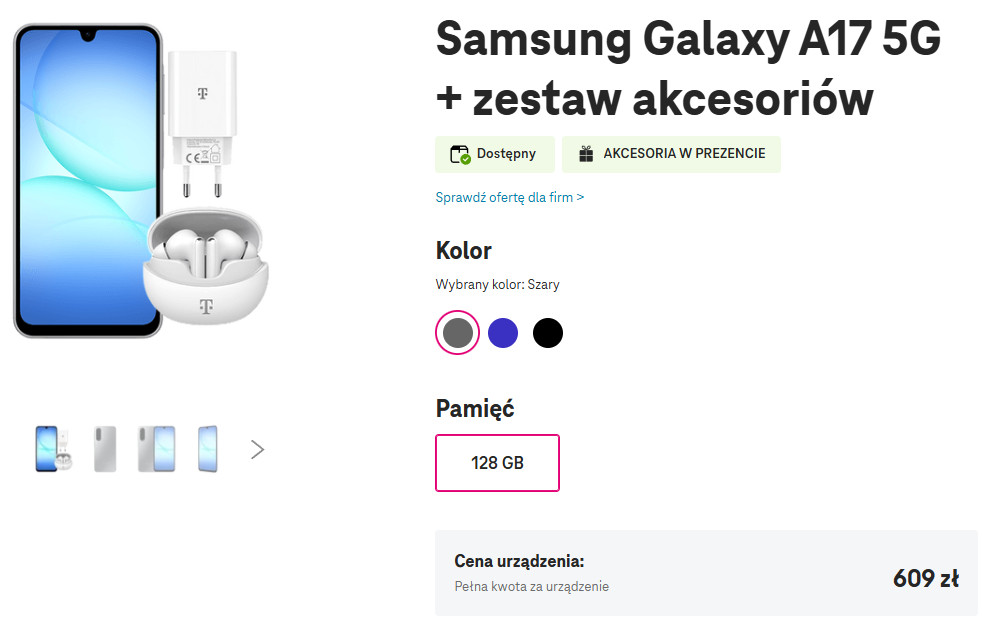This screenshot has height=624, width=989.
Task: Select the 128 GB memory option
Action: click(x=497, y=463)
